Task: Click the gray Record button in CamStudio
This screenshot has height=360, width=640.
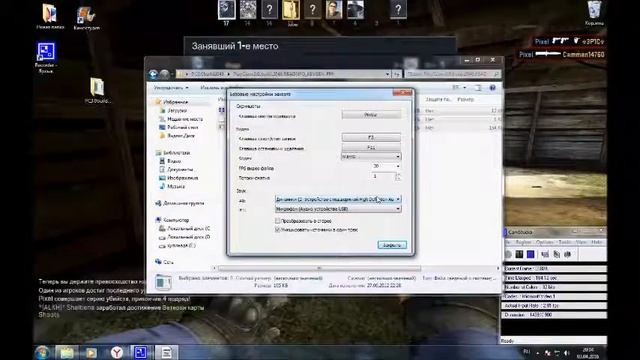Action: coord(508,254)
